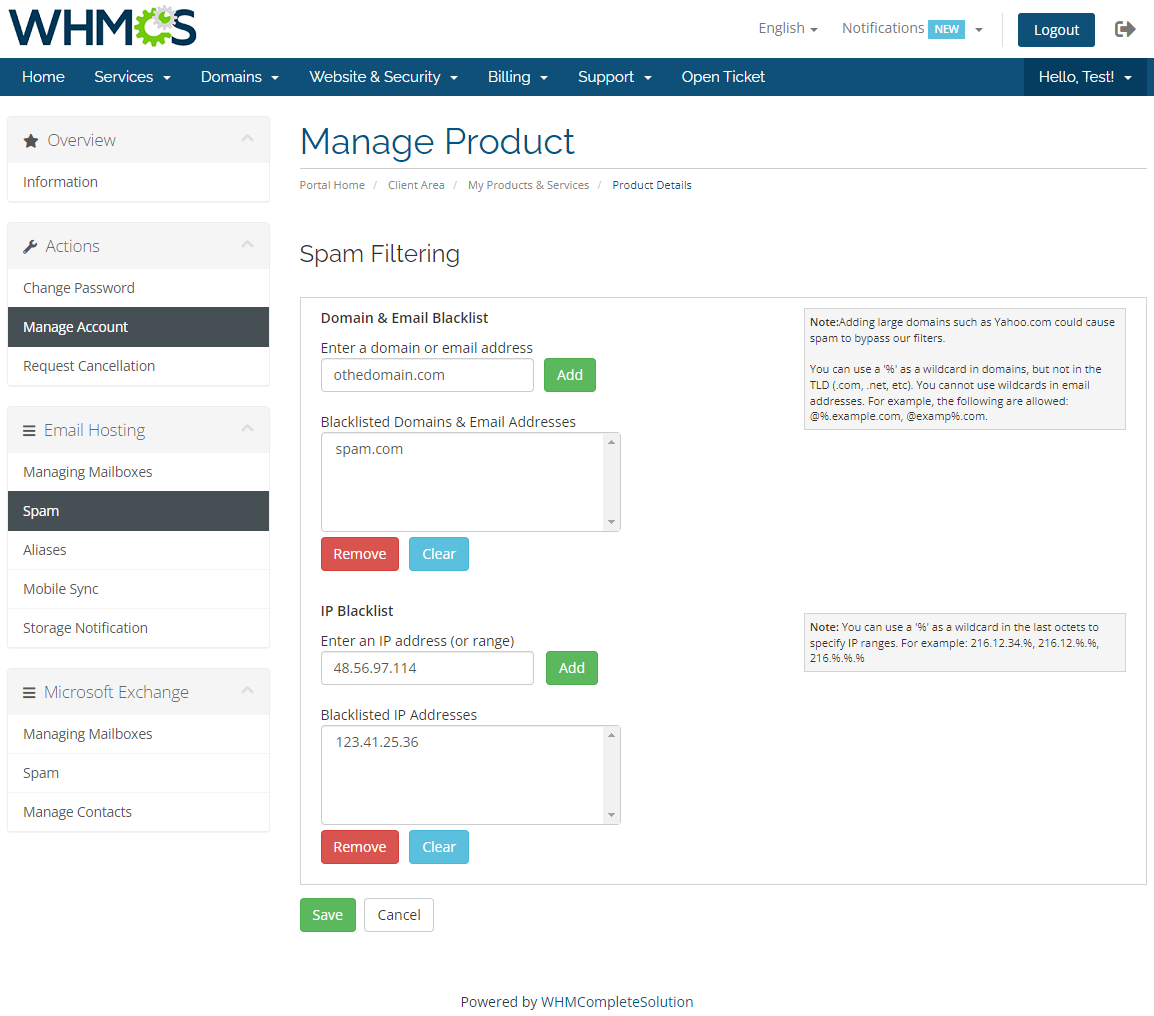The width and height of the screenshot is (1154, 1016).
Task: Open Email Hosting Managing Mailboxes
Action: (138, 472)
